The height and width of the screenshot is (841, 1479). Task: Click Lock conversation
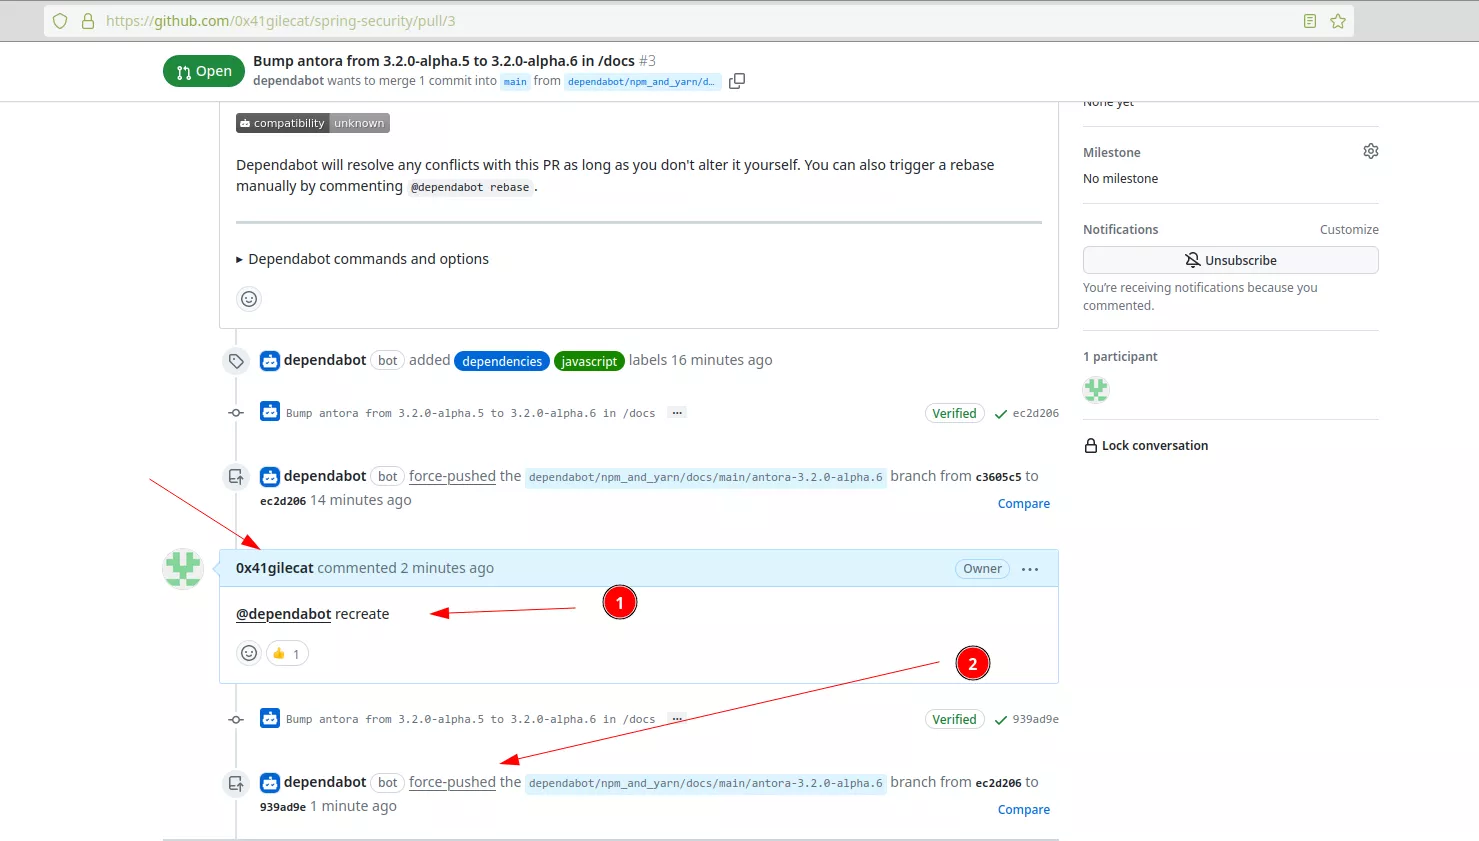tap(1146, 446)
